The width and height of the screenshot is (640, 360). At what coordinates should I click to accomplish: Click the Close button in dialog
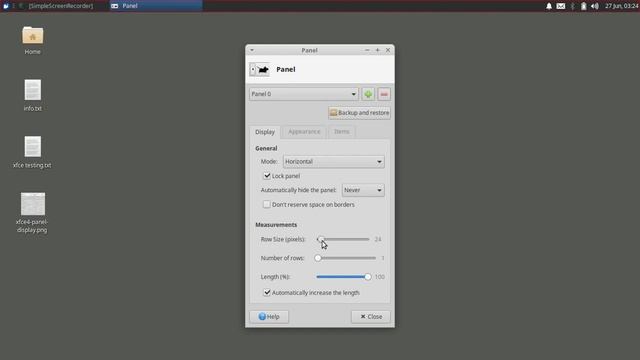371,317
